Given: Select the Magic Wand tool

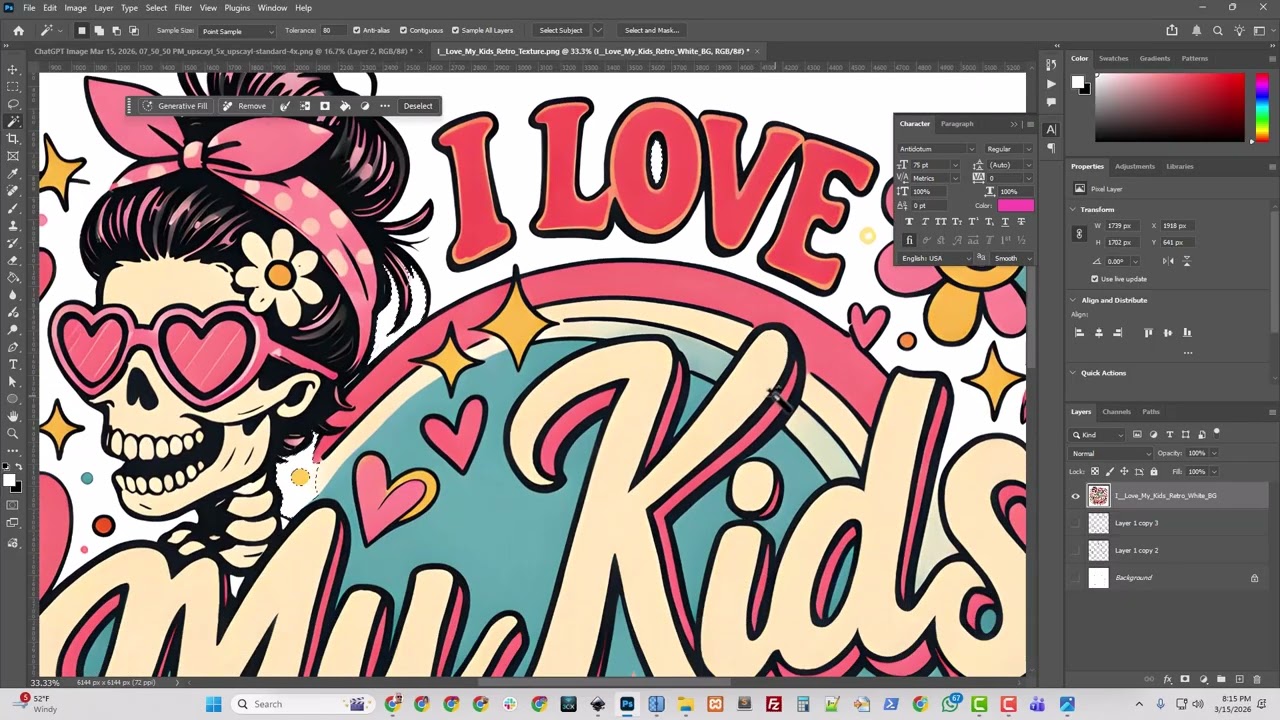Looking at the screenshot, I should (x=13, y=121).
